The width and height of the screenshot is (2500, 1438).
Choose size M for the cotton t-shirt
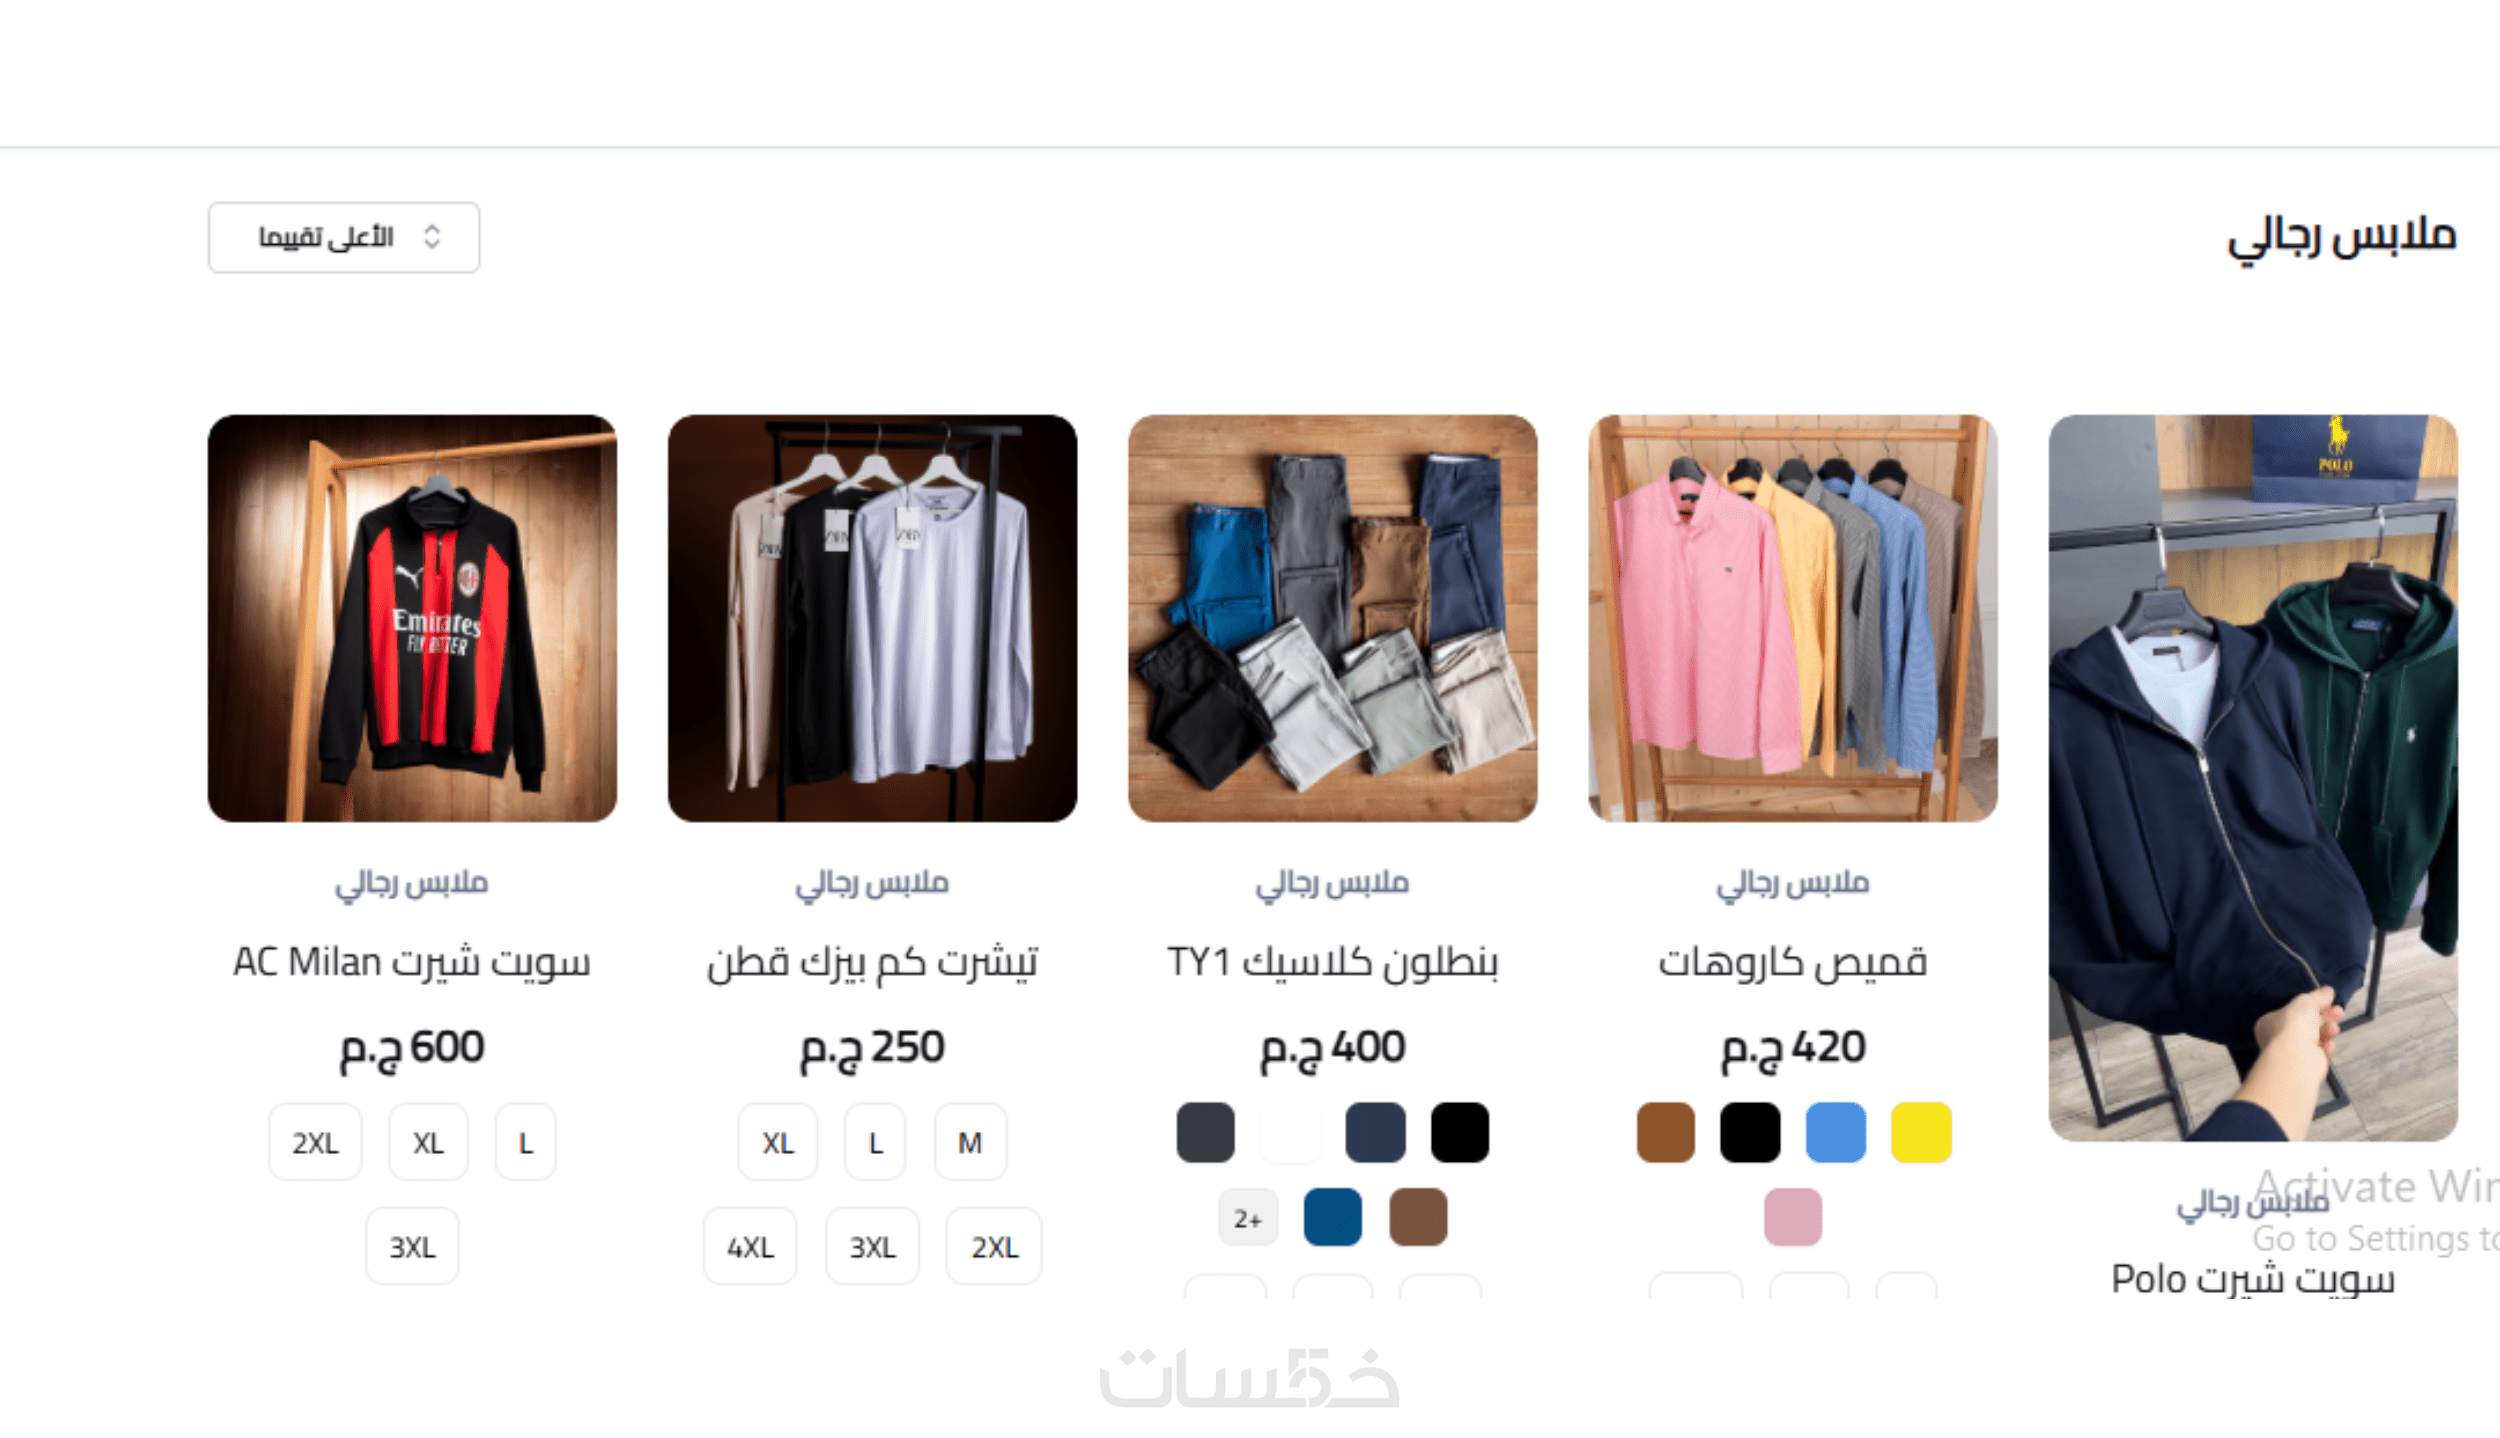tap(970, 1142)
